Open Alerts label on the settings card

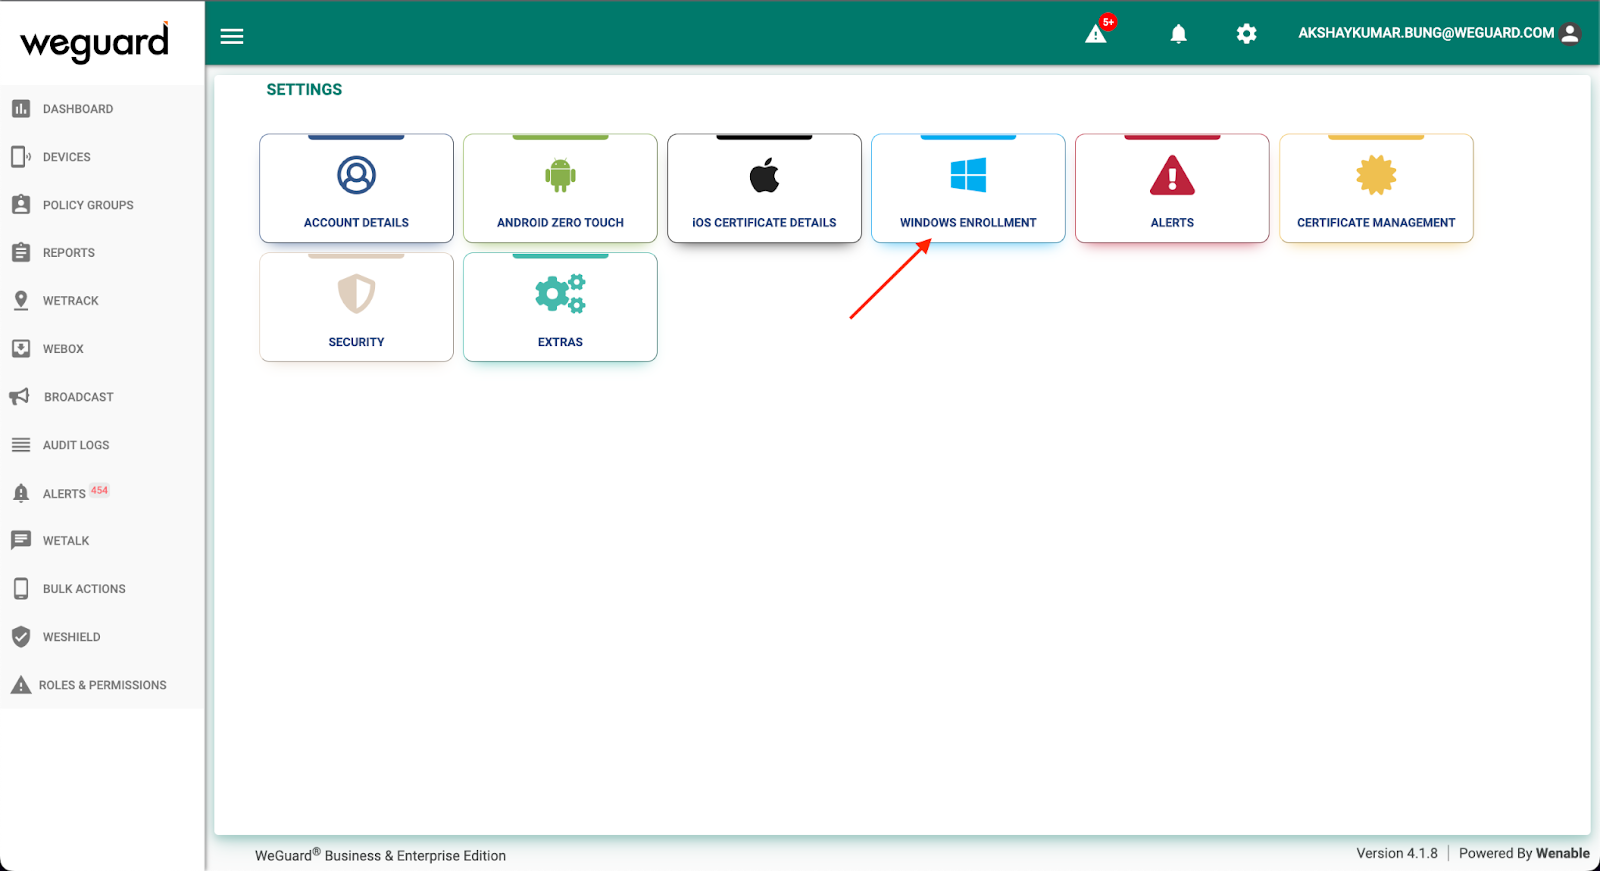(1172, 223)
